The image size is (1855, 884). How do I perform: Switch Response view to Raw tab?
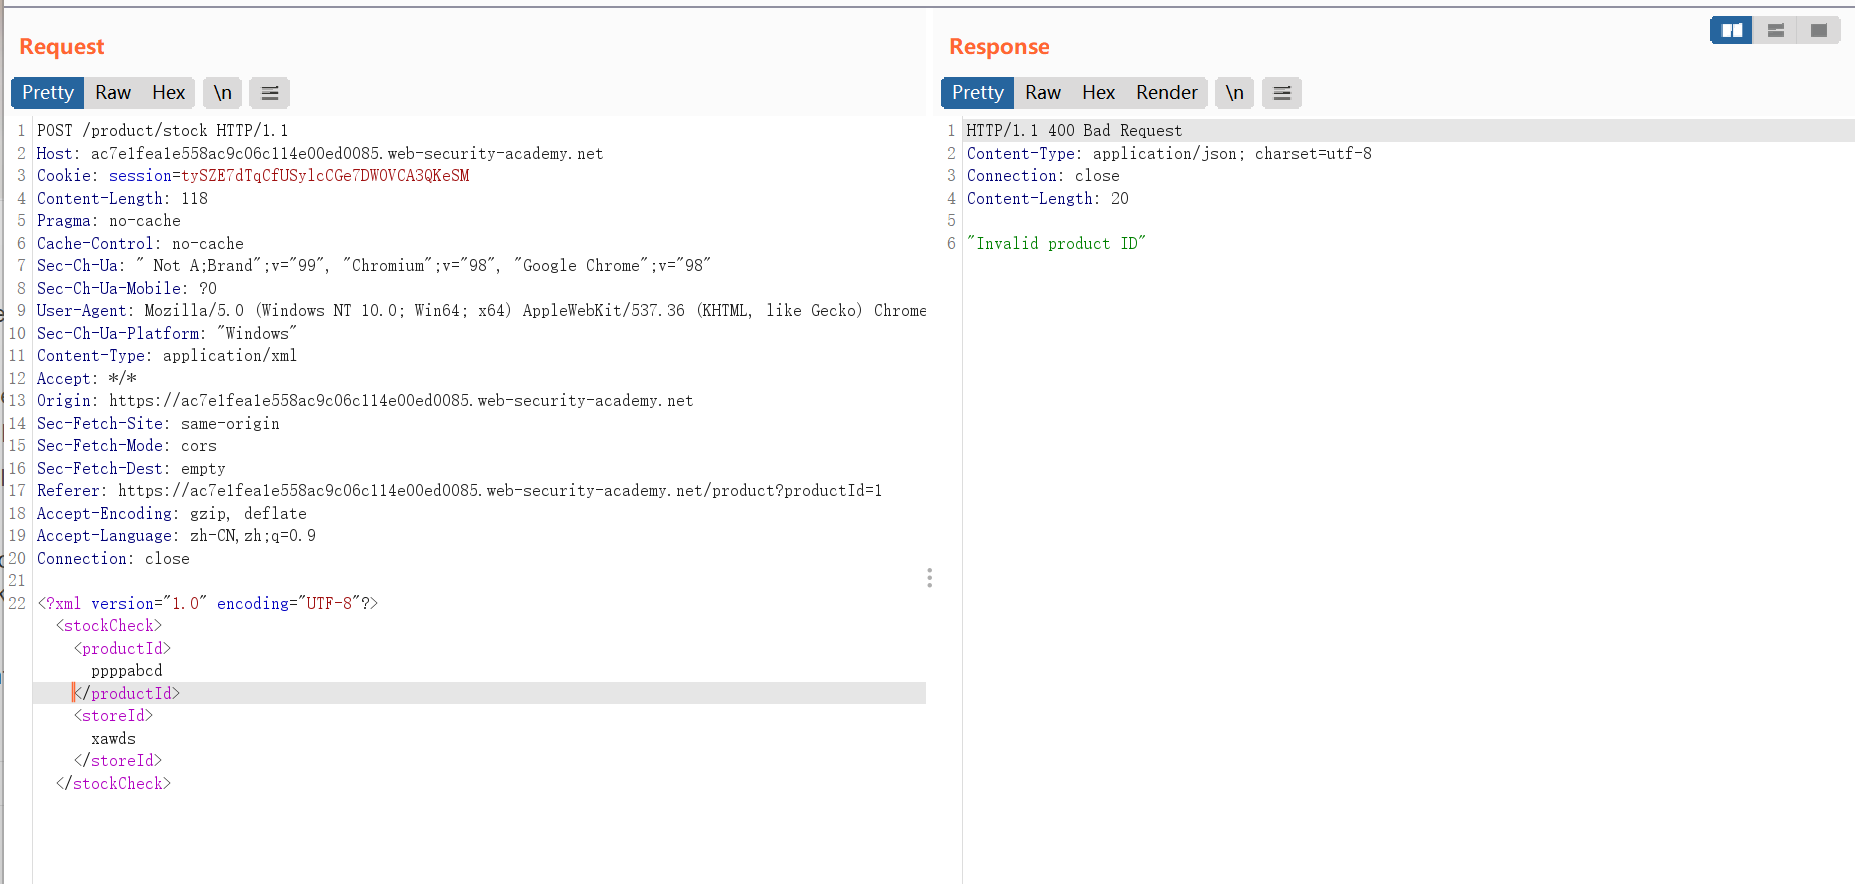click(x=1043, y=93)
